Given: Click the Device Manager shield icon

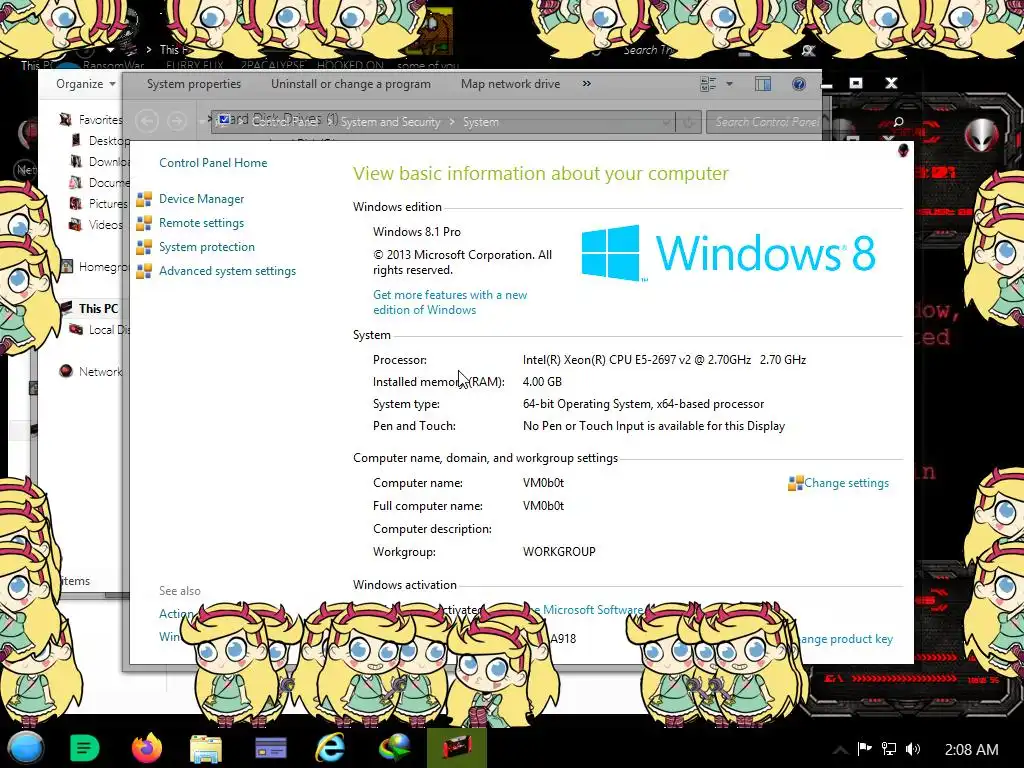Looking at the screenshot, I should click(144, 199).
